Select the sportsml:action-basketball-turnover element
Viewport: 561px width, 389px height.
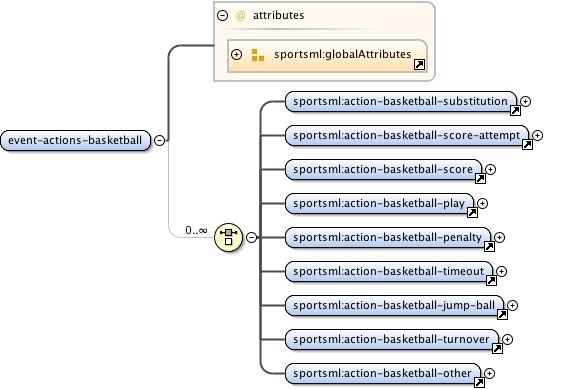pos(392,339)
